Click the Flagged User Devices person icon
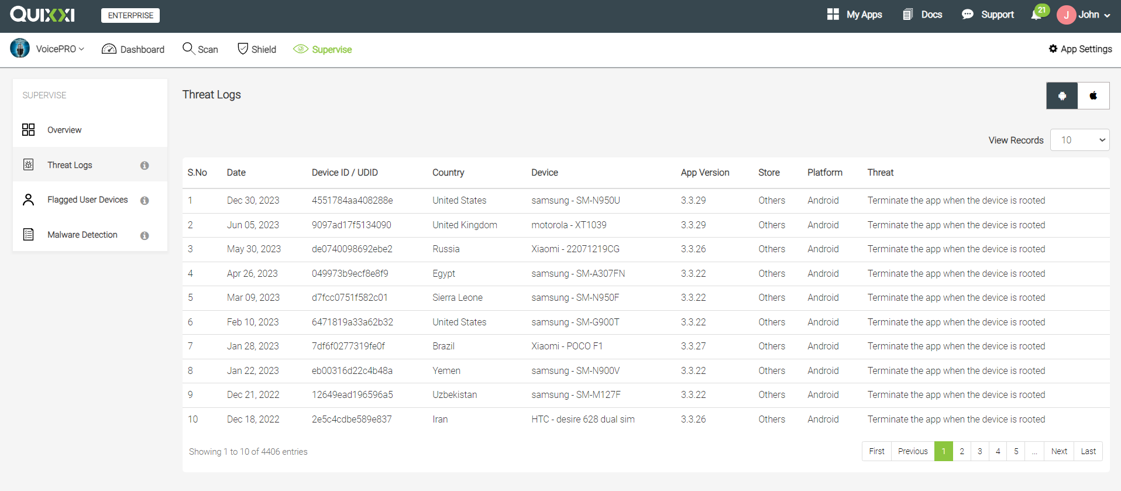 pyautogui.click(x=29, y=200)
